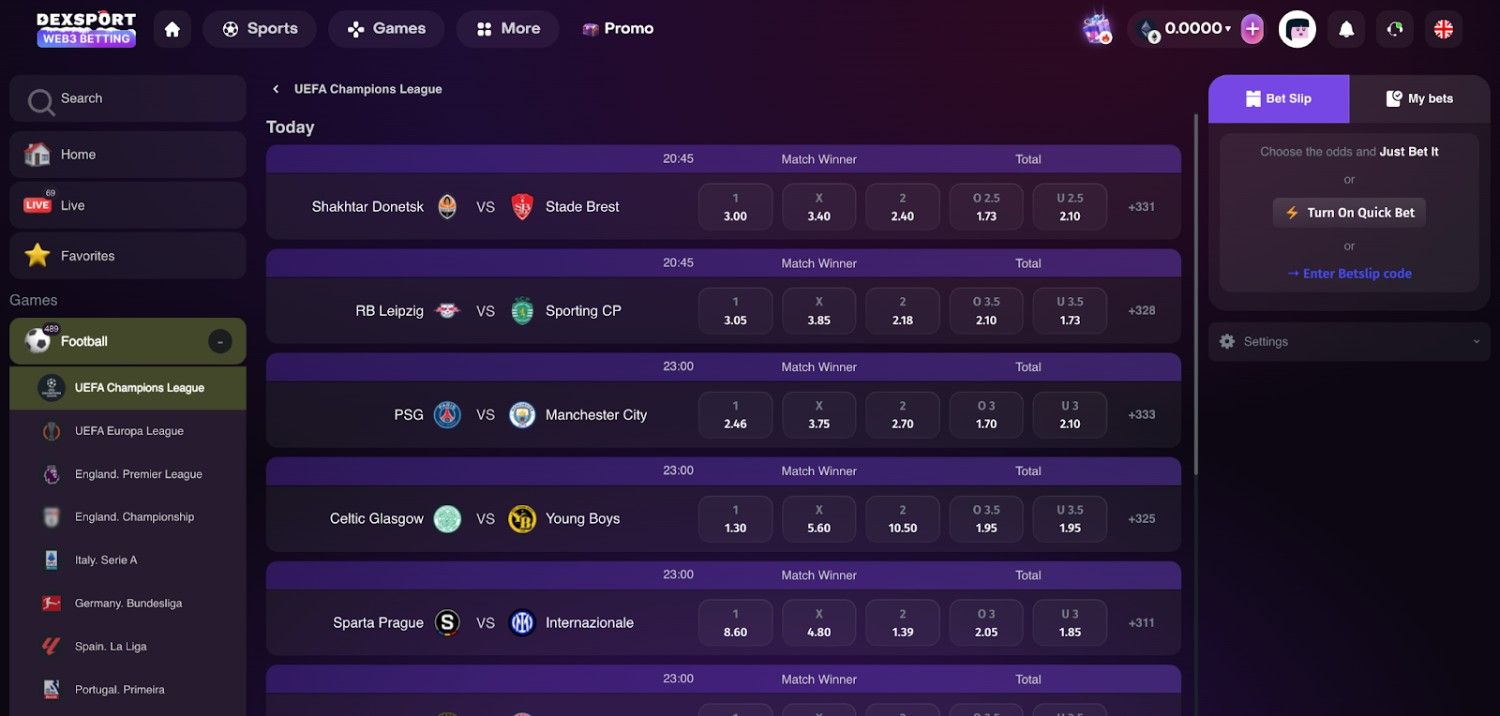Collapse the Football category

[220, 342]
